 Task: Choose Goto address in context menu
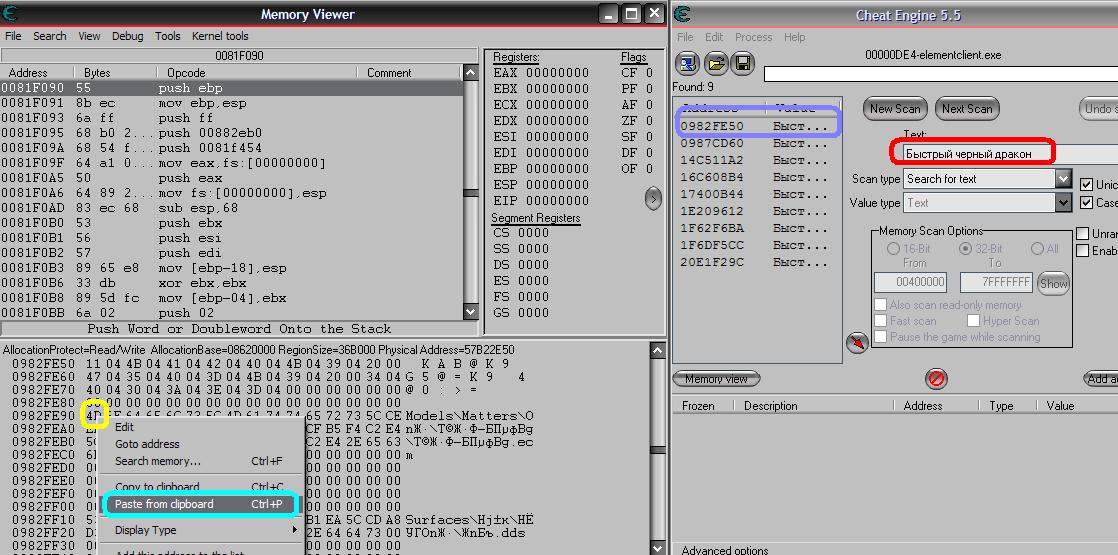coord(200,444)
